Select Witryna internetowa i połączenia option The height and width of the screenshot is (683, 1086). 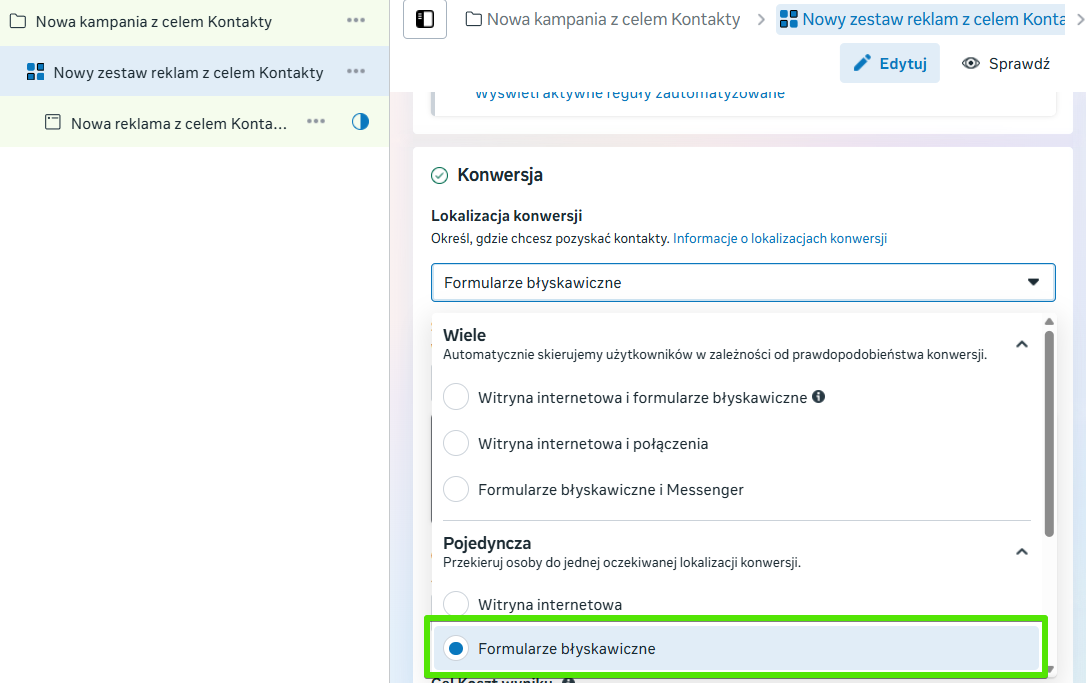tap(456, 443)
